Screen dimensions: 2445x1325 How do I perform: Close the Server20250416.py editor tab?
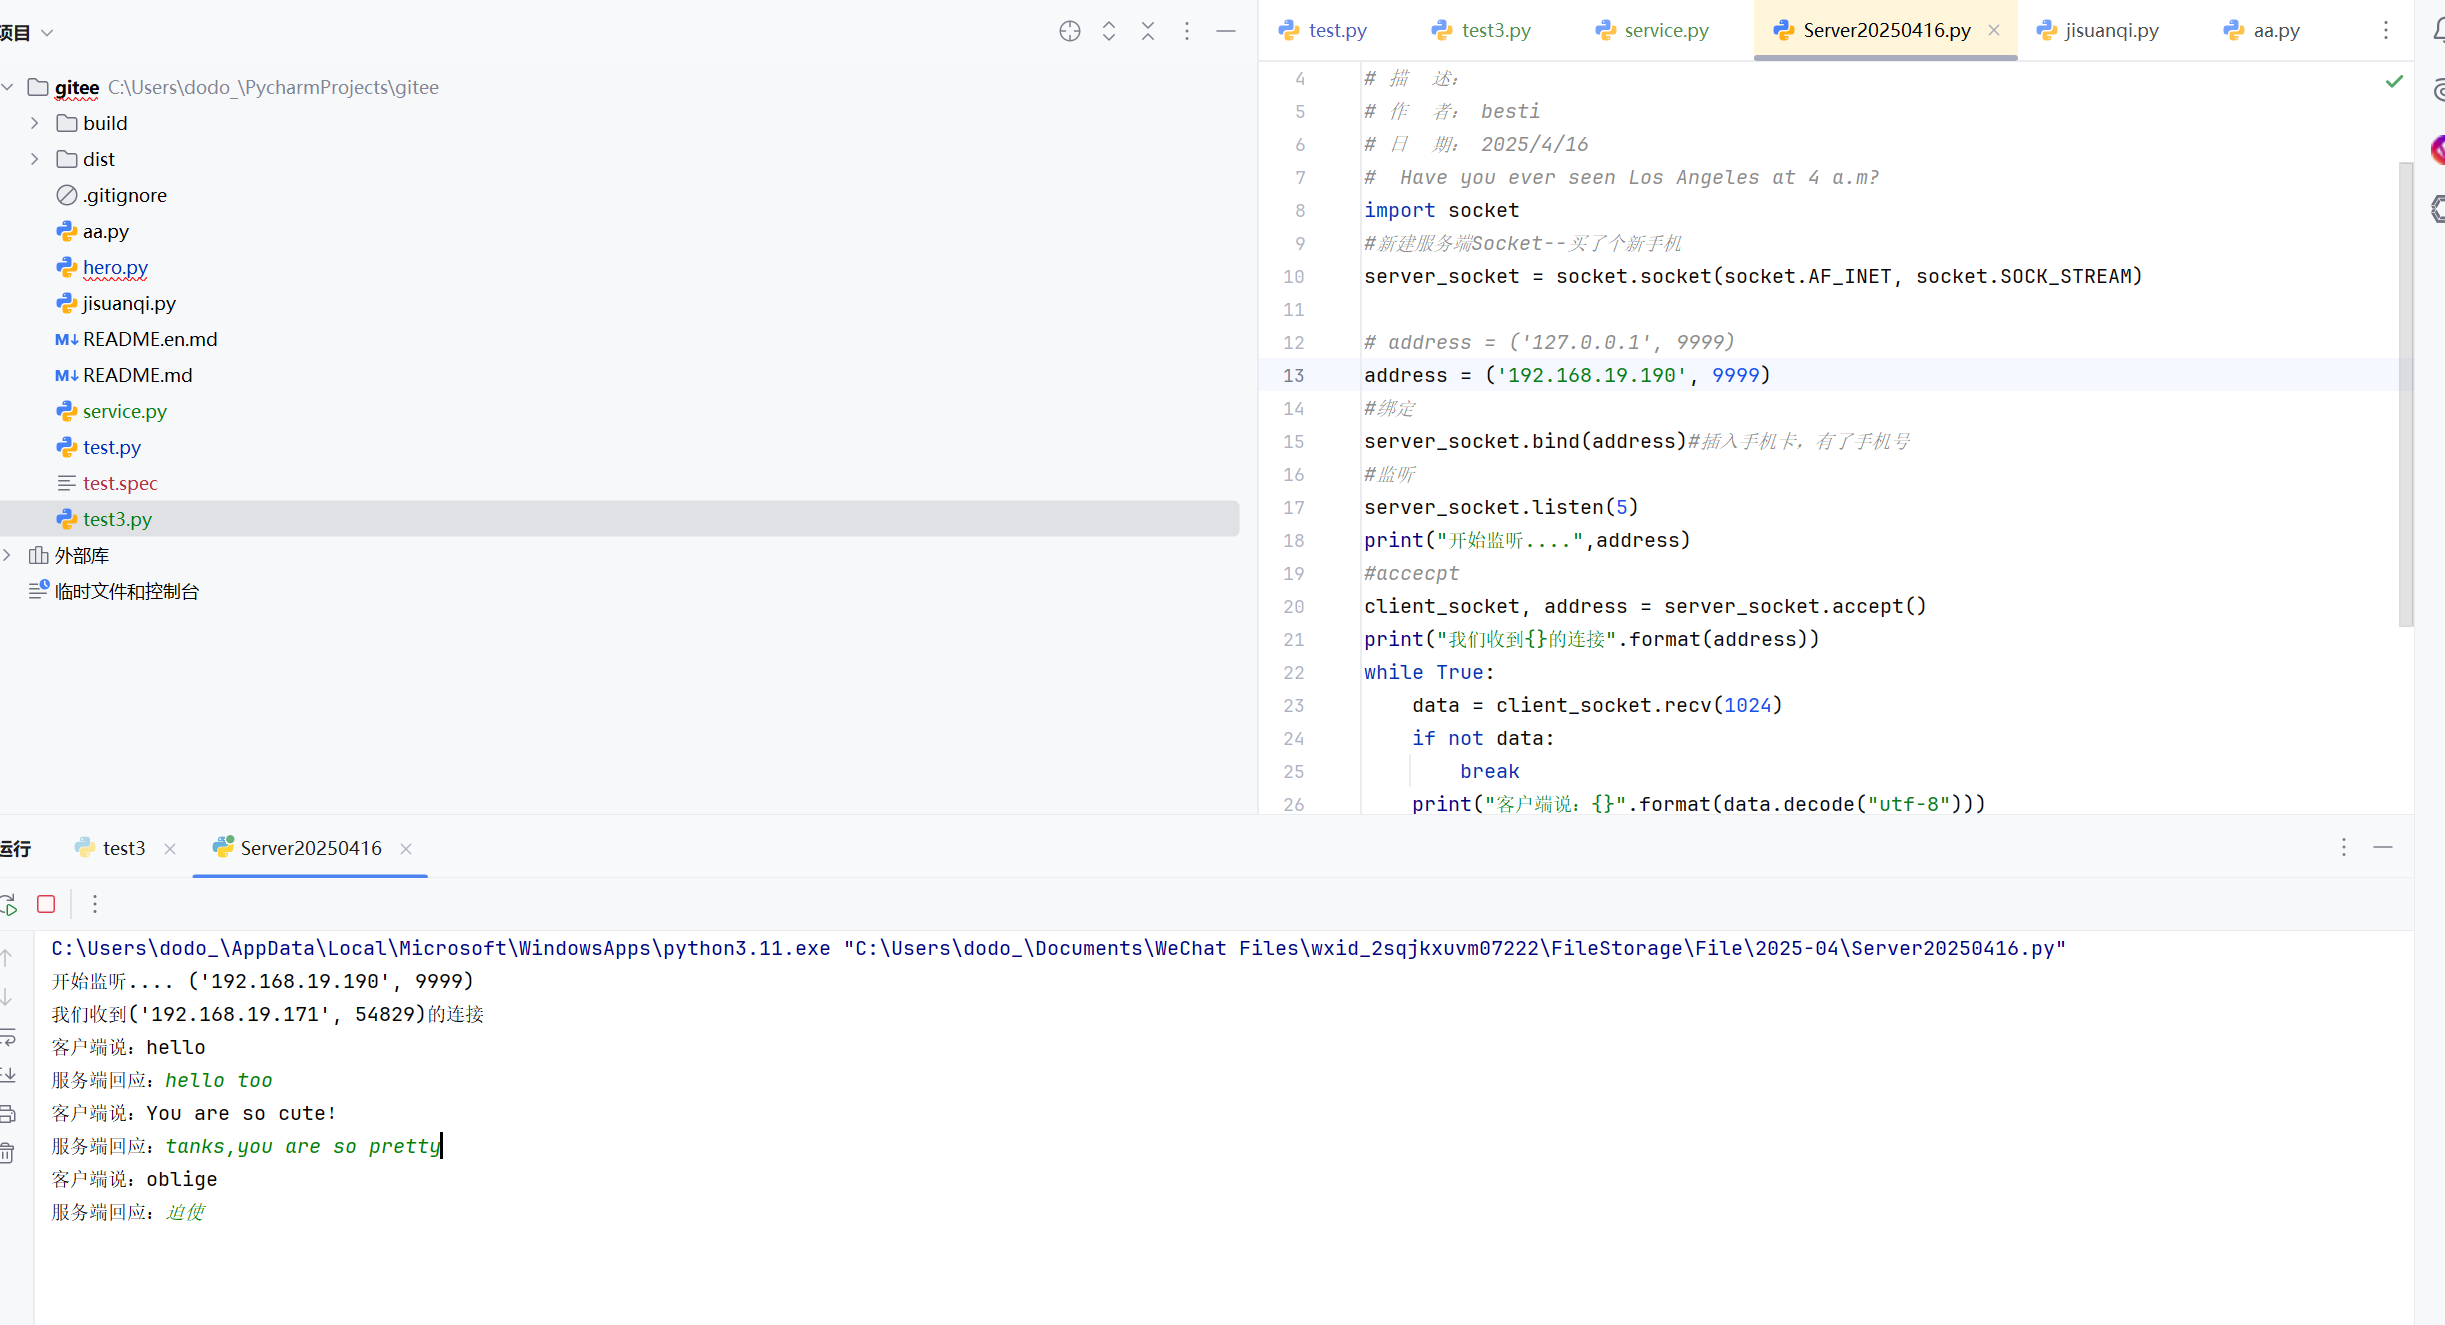(1994, 30)
